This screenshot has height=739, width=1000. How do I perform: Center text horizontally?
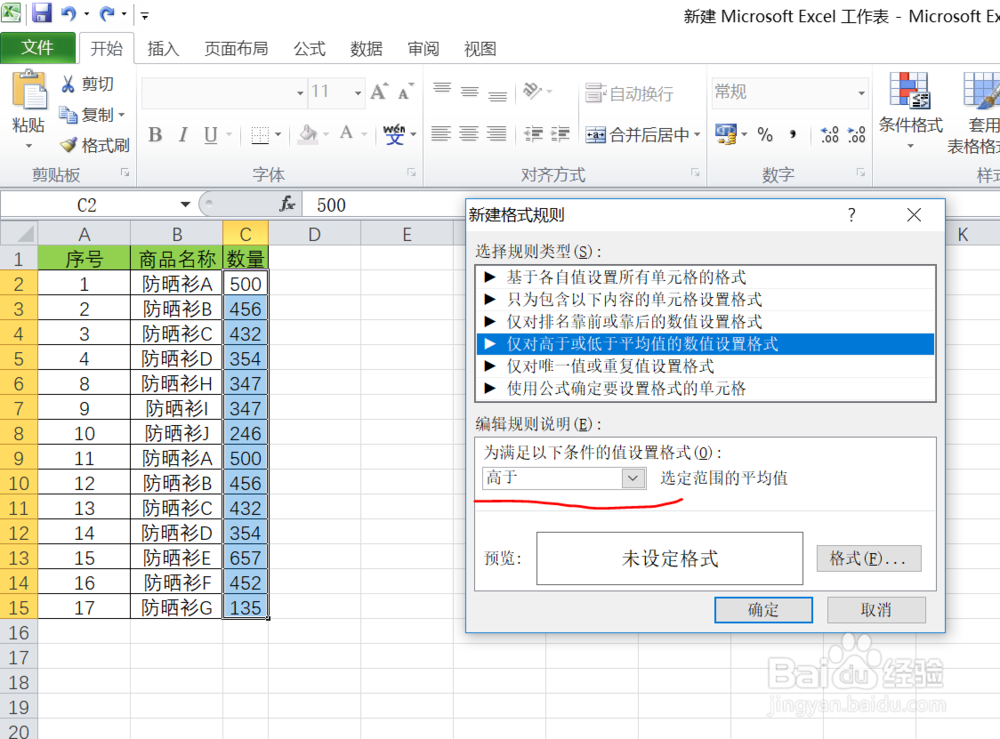[x=469, y=134]
